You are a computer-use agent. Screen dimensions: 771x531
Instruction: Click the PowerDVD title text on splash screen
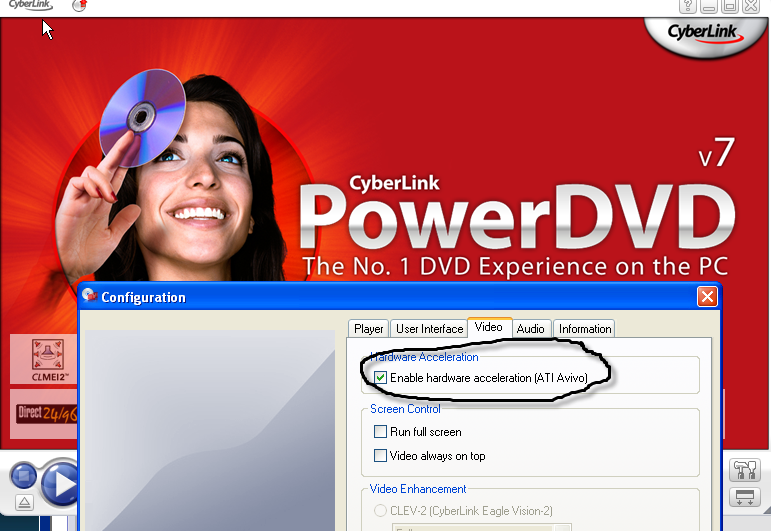pos(518,216)
